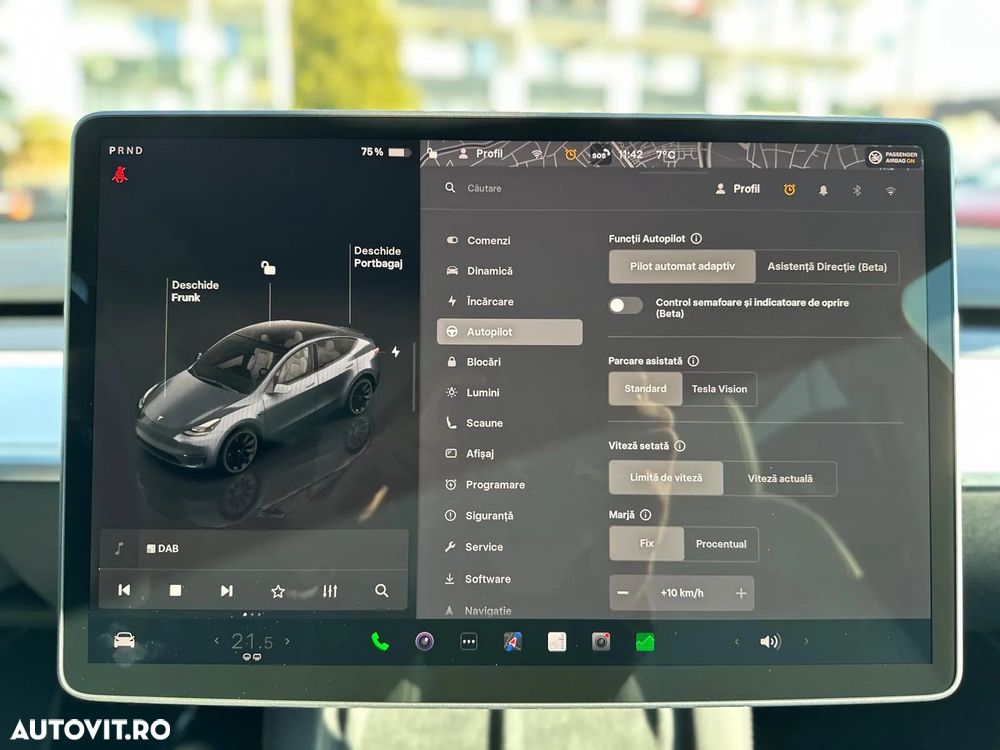Choose Tesla Vision assisted parking
The height and width of the screenshot is (750, 1000).
coord(719,389)
